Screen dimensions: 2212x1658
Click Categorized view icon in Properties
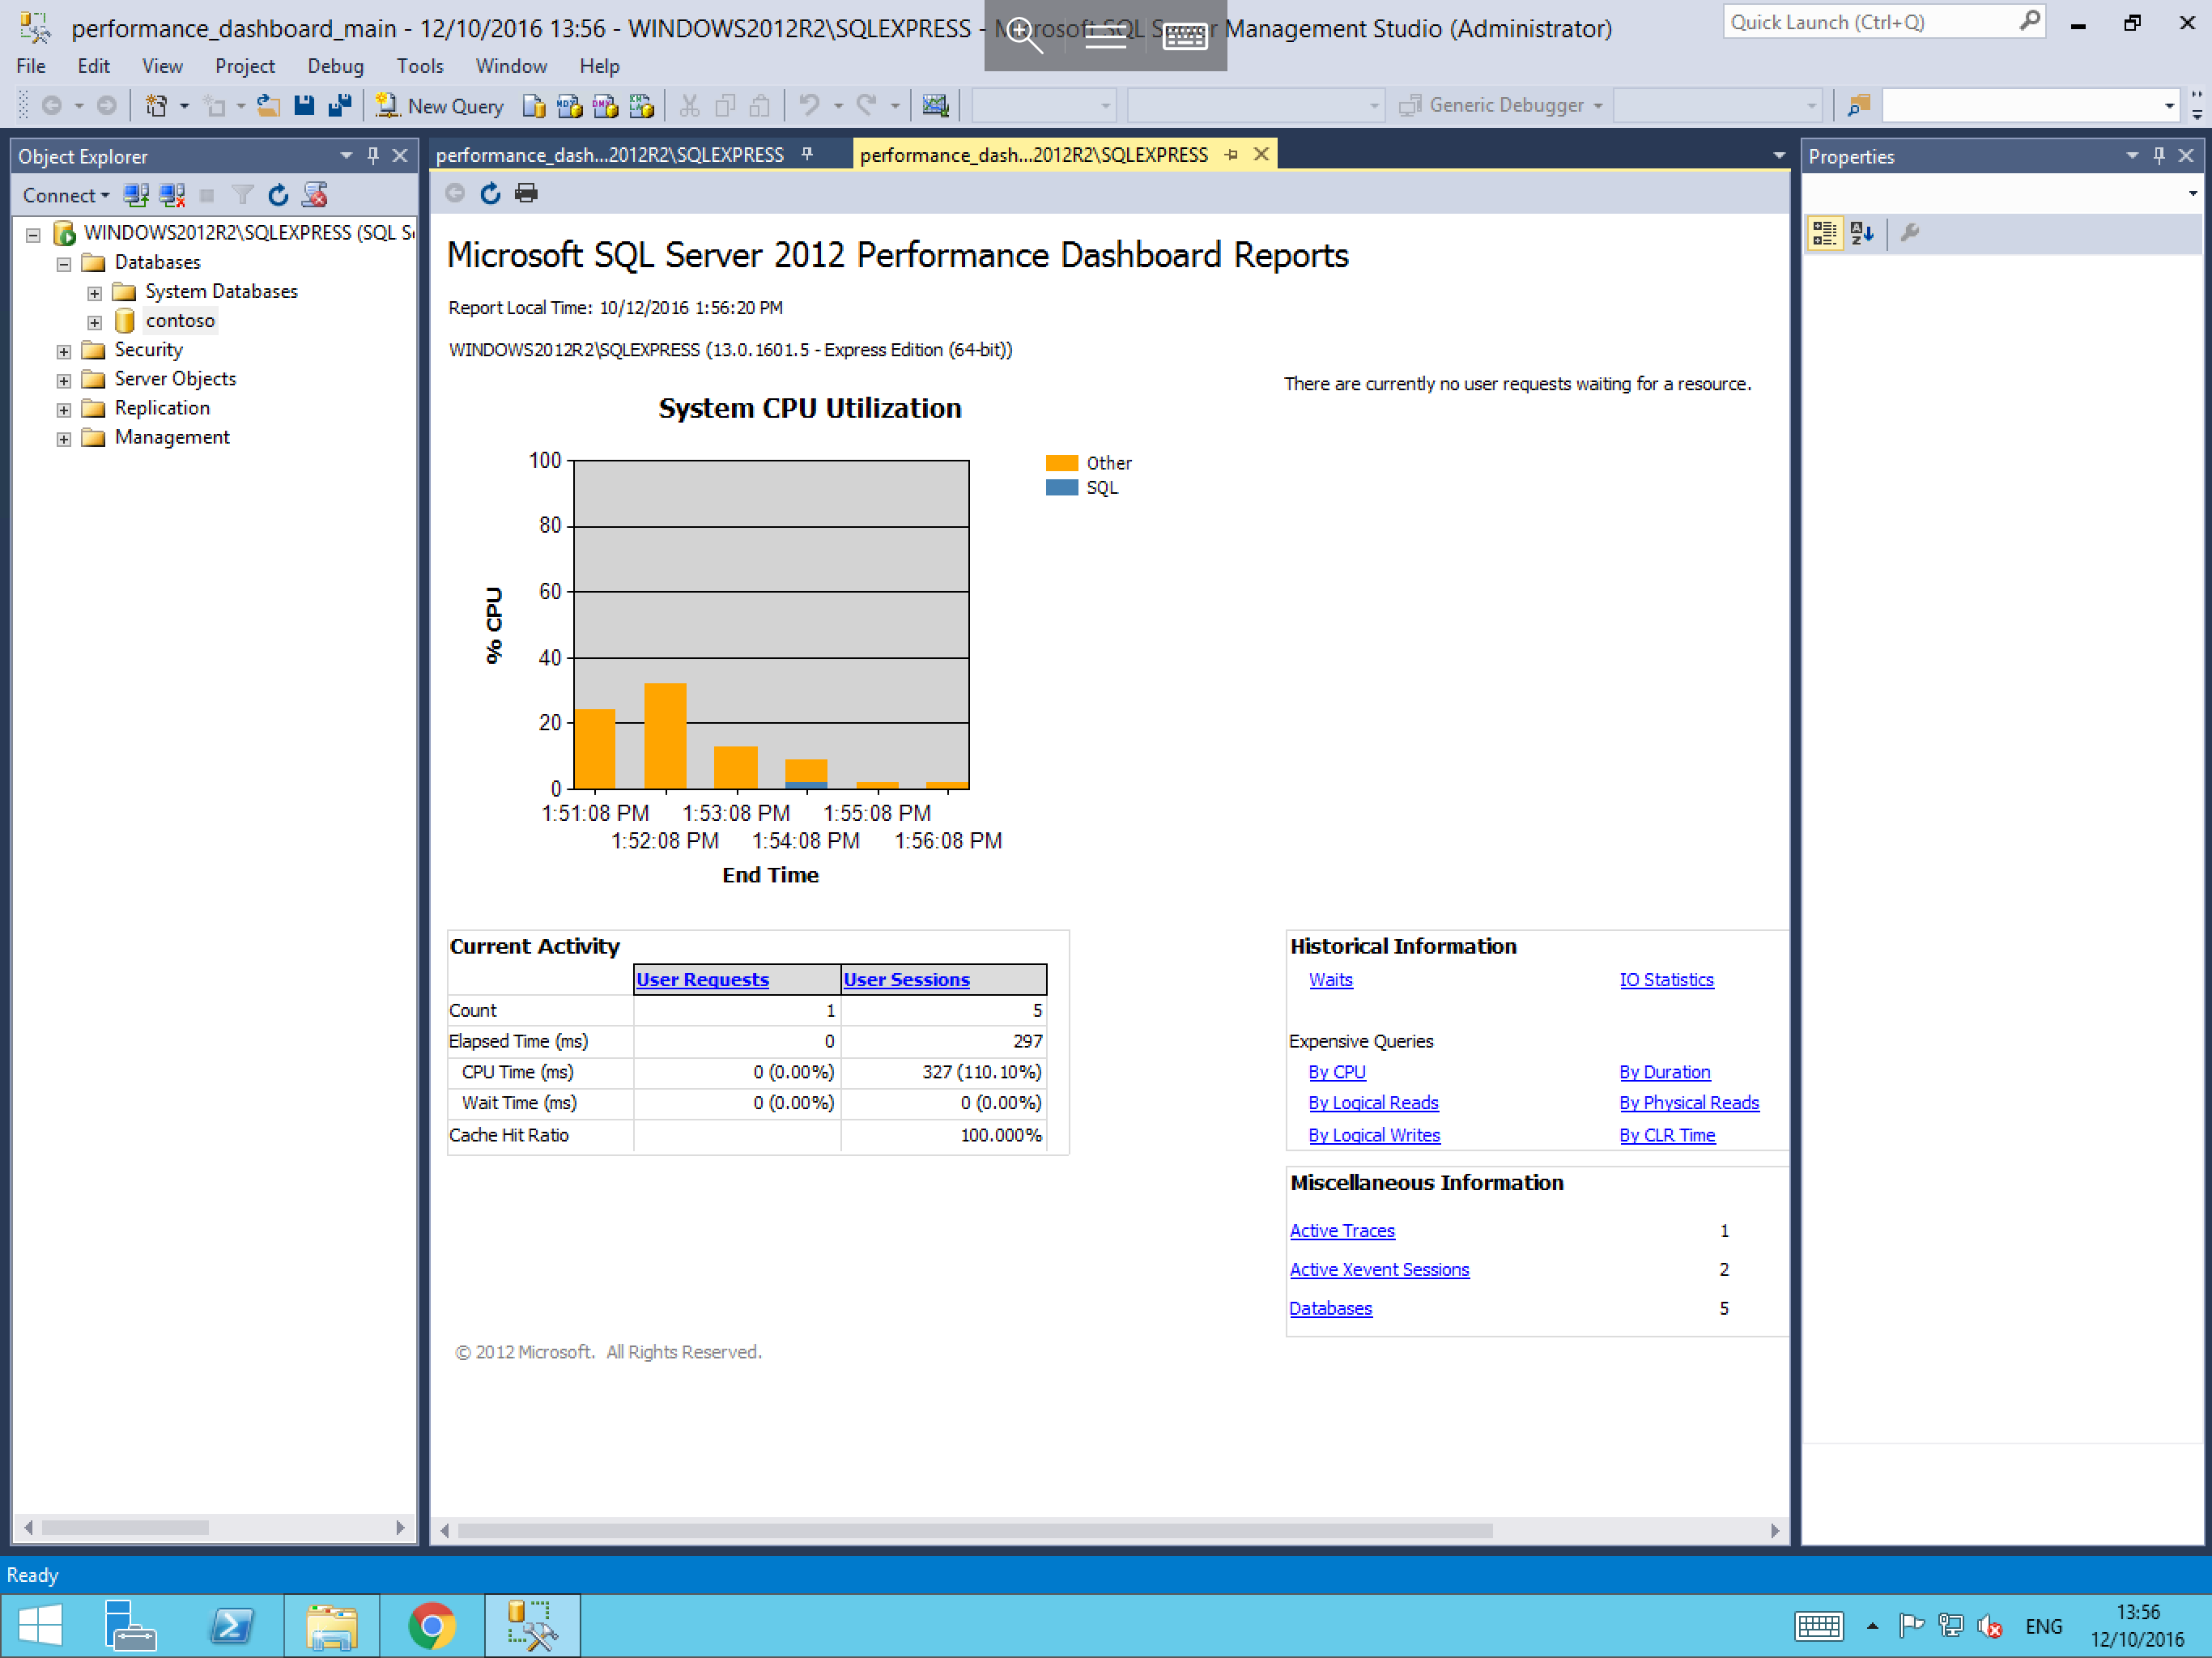point(1825,233)
